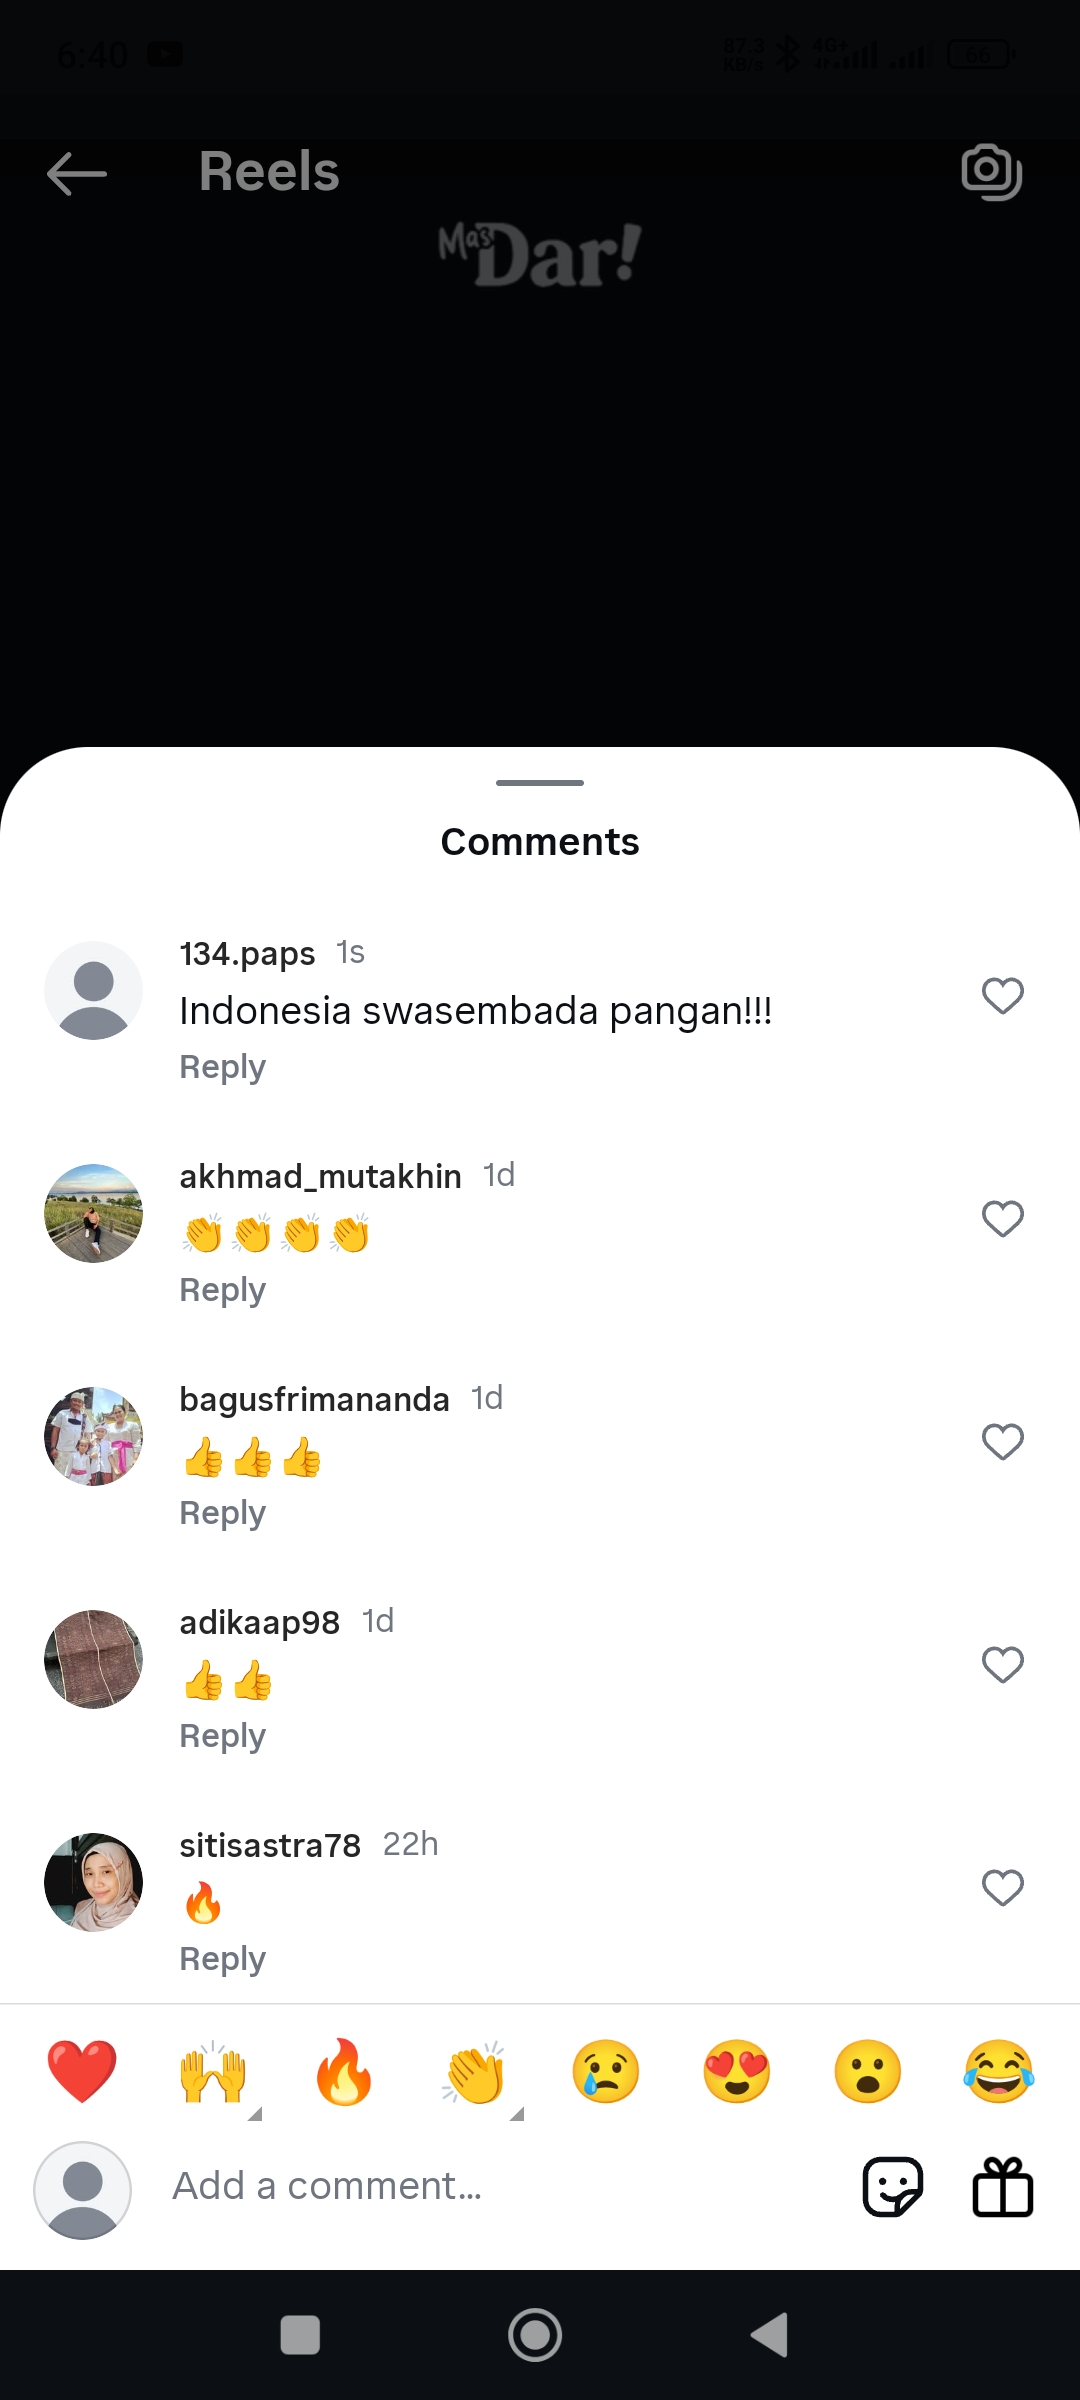The width and height of the screenshot is (1080, 2400).
Task: Insert the heart eyes quick emoji
Action: 737,2072
